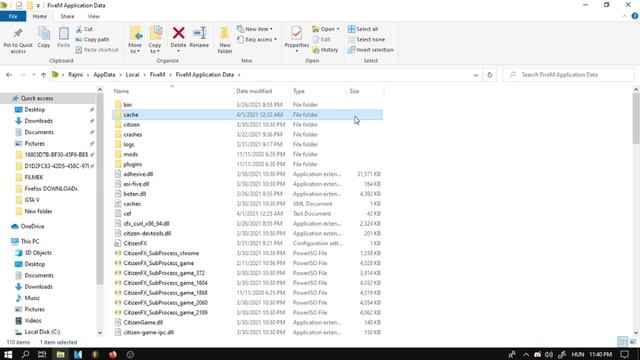Select adhesive.dll file
Screen dimensions: 640x360
247,174
